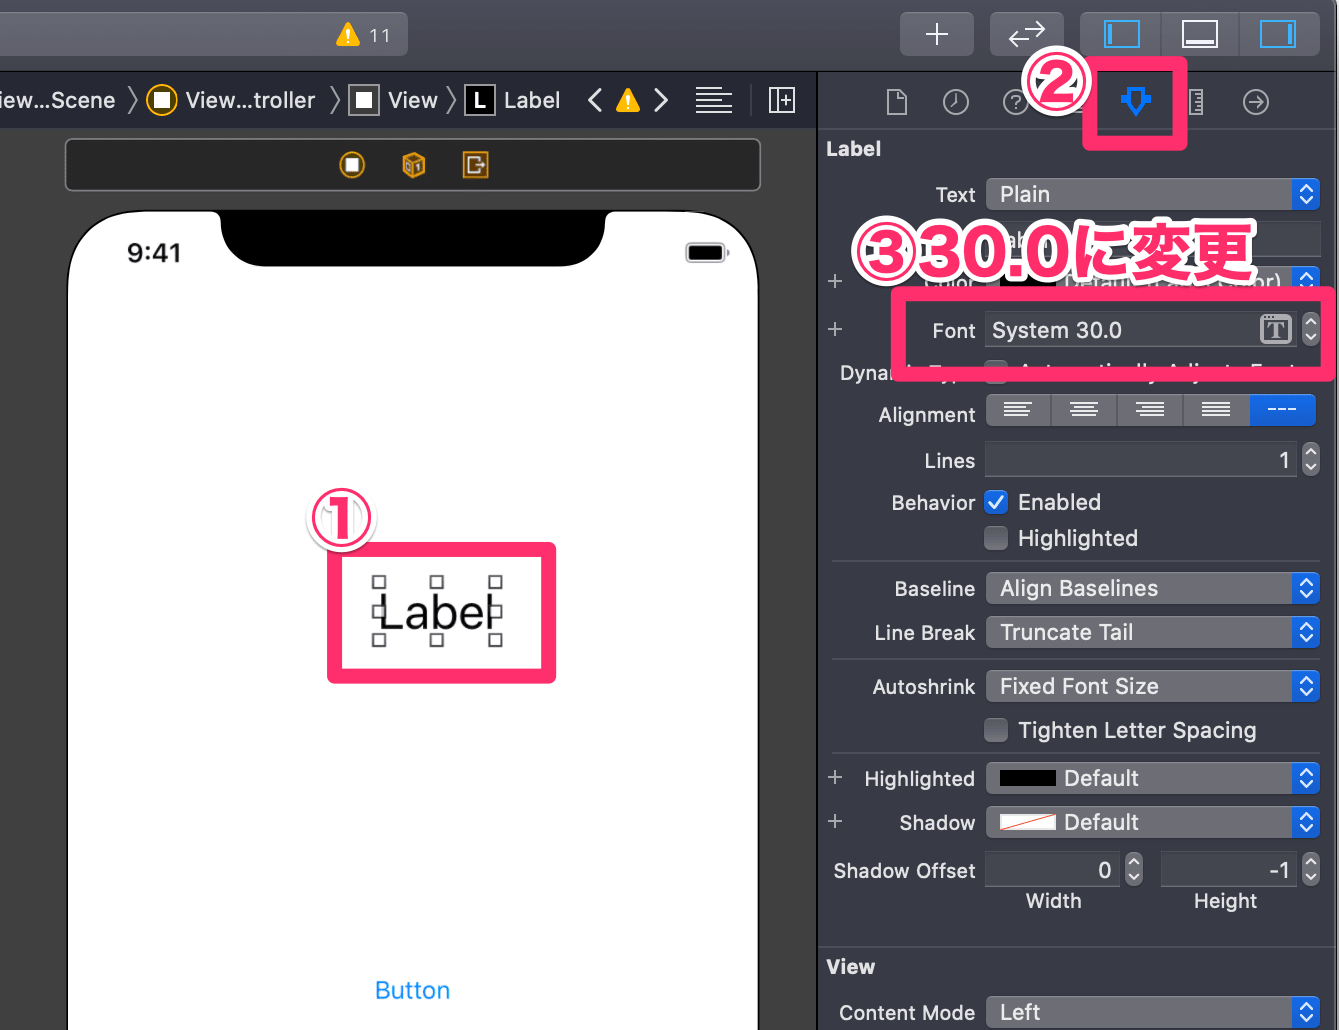Go to next issue with the right chevron
Image resolution: width=1339 pixels, height=1030 pixels.
click(661, 100)
